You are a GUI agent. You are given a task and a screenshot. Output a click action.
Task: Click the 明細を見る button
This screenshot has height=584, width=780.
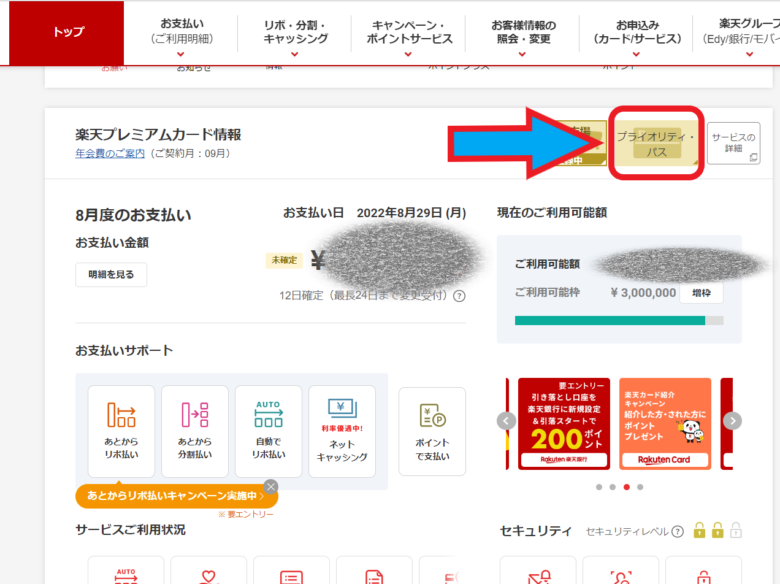(111, 275)
